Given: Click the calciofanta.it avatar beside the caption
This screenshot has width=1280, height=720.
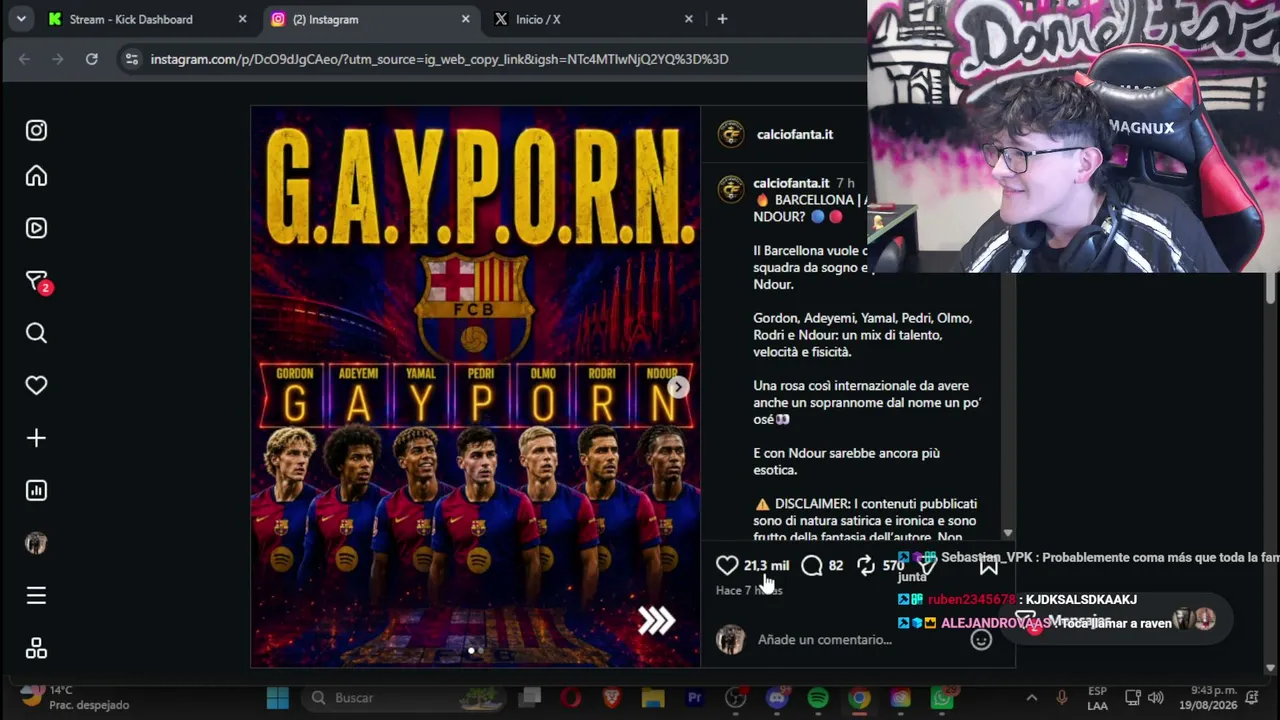Looking at the screenshot, I should [731, 188].
